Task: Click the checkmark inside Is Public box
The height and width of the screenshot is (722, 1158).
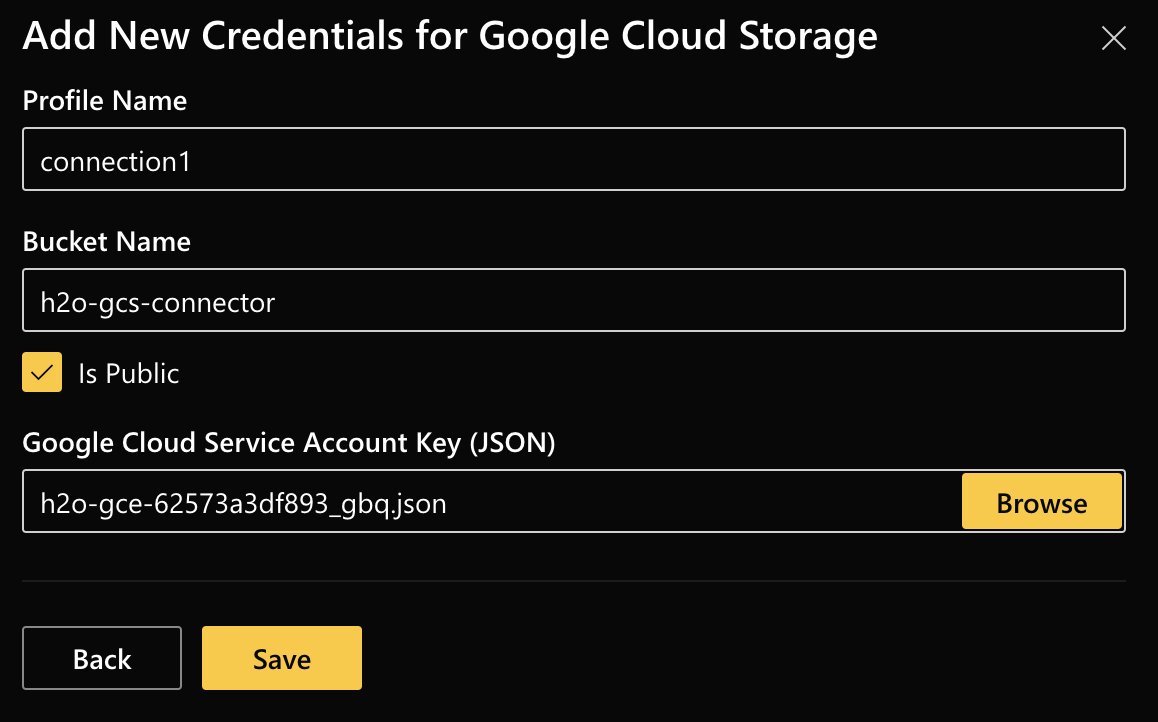Action: (41, 372)
